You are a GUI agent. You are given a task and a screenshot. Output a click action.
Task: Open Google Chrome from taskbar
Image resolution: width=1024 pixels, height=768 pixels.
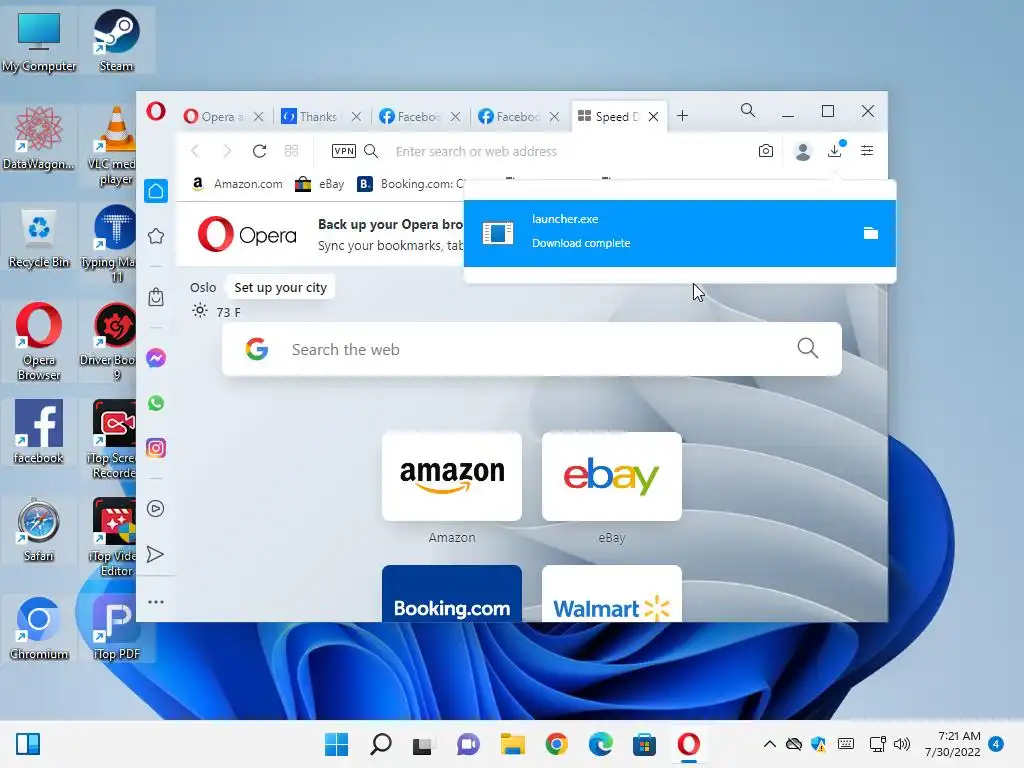click(556, 744)
